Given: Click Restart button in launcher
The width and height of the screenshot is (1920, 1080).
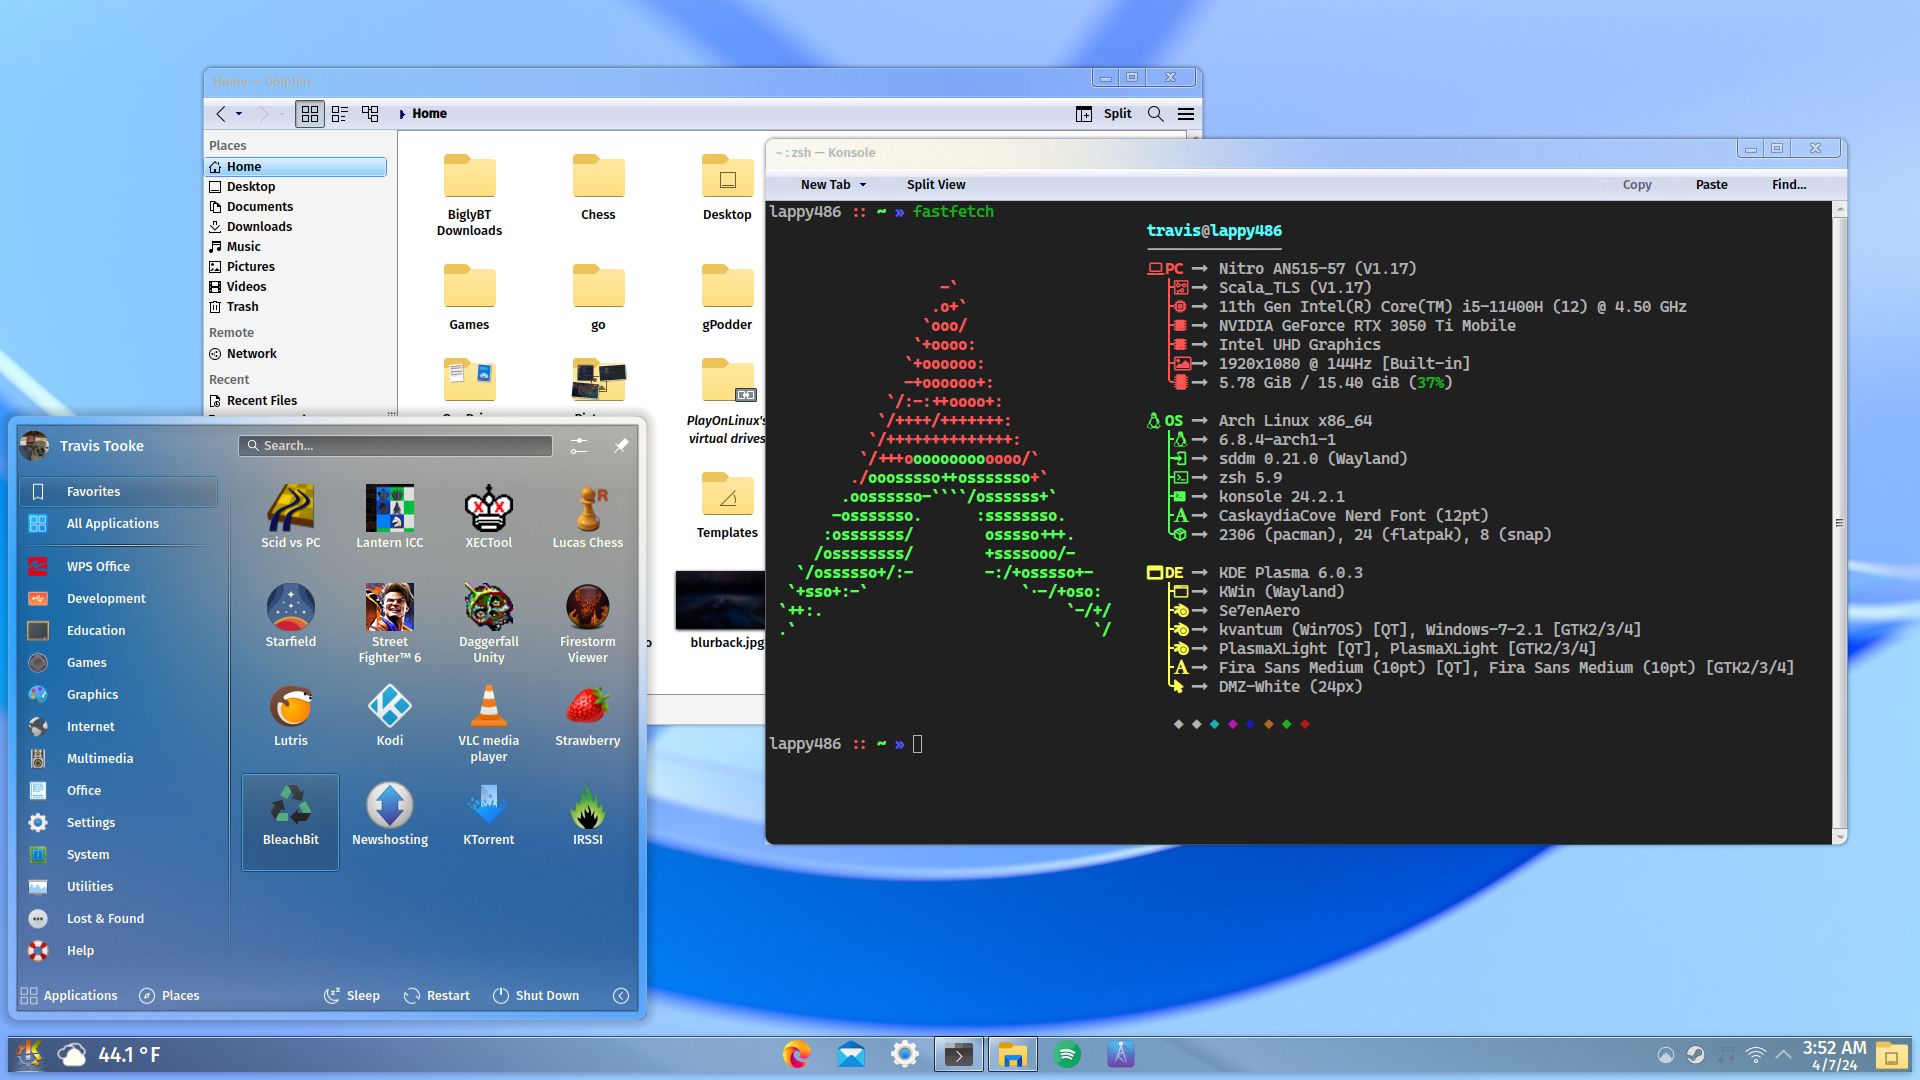Looking at the screenshot, I should [436, 995].
